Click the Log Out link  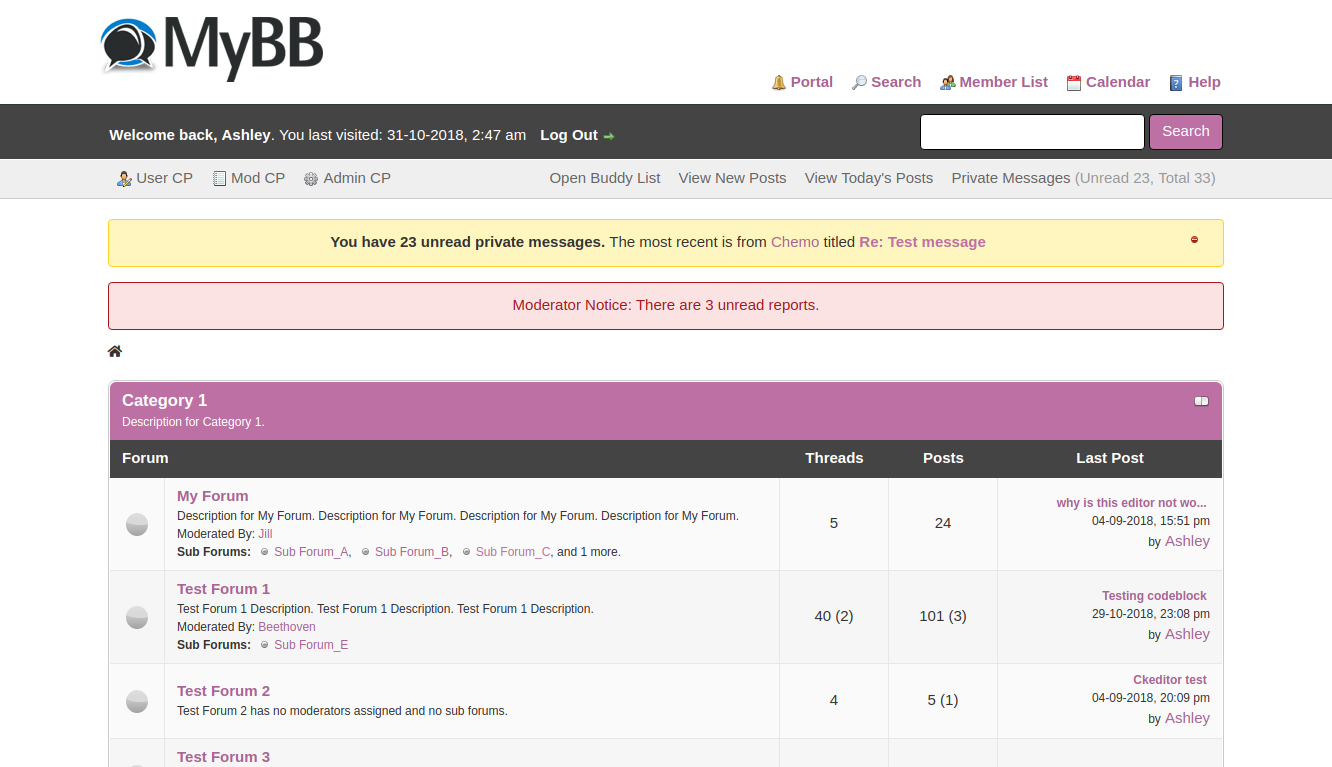569,135
